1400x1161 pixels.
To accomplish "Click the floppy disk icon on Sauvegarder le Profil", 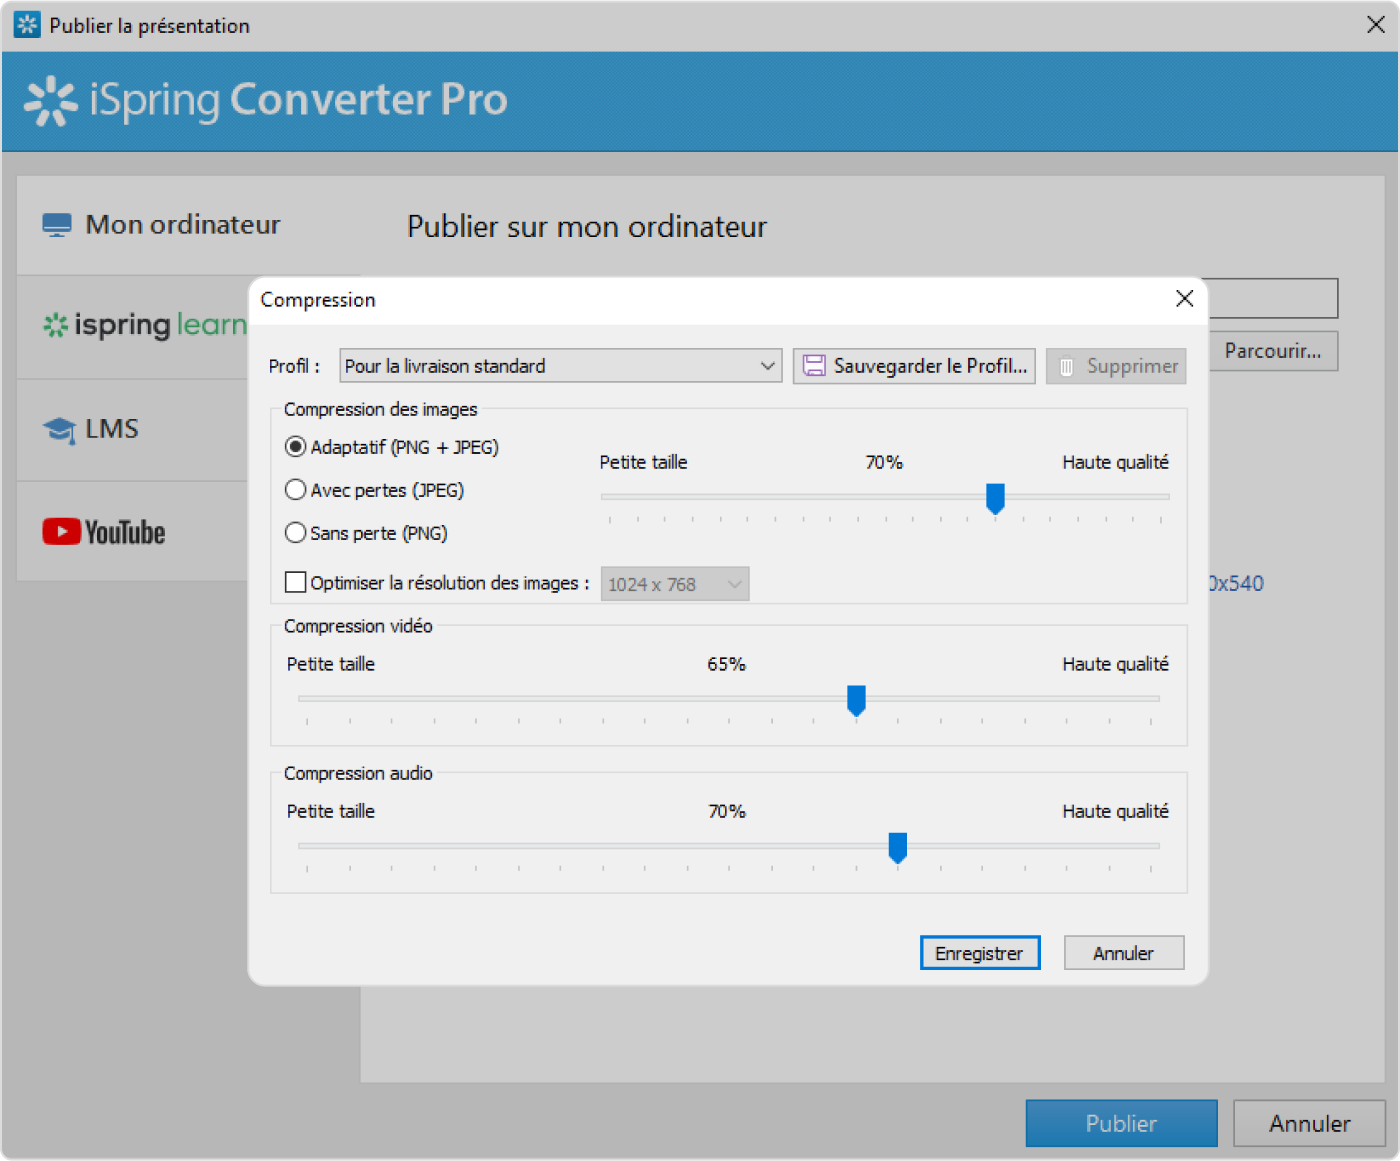I will click(x=815, y=366).
